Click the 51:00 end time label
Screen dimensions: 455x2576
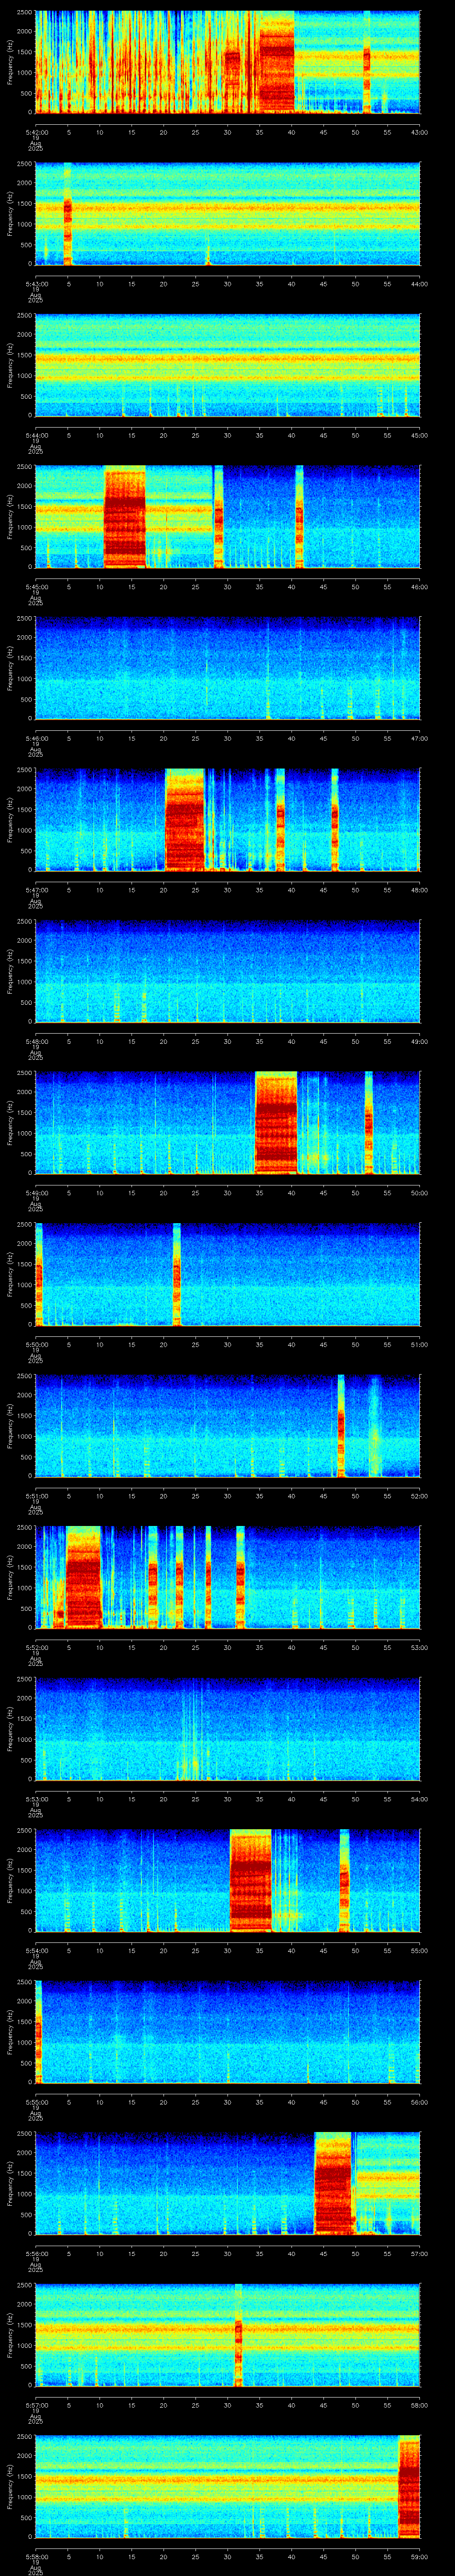[x=419, y=1345]
